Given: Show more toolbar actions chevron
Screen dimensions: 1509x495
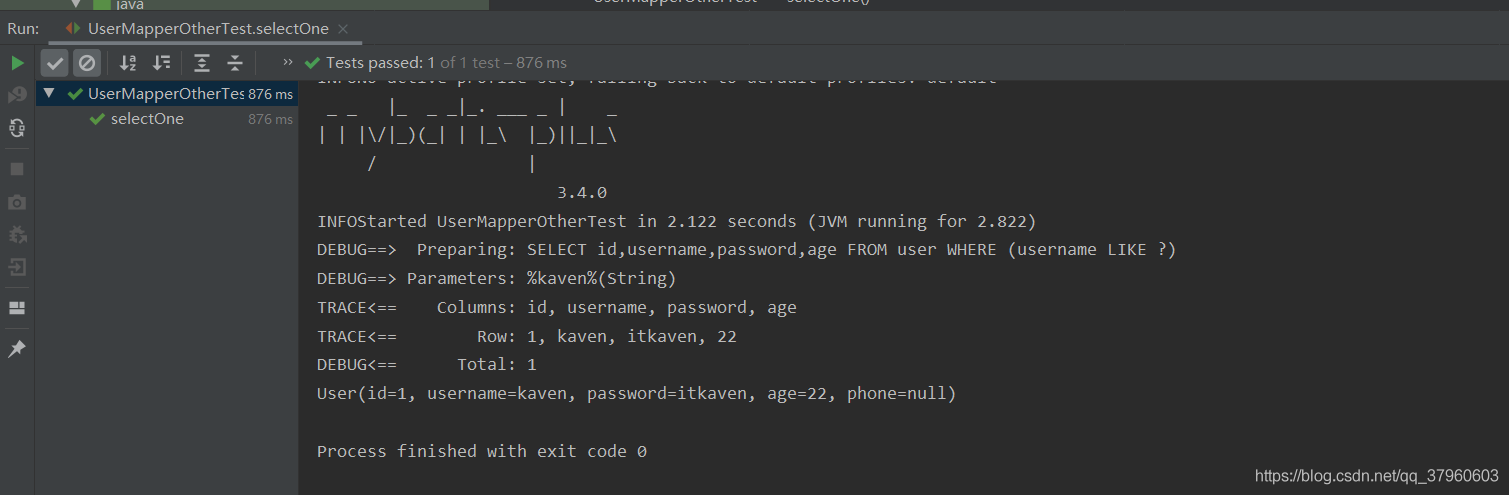Looking at the screenshot, I should [288, 62].
